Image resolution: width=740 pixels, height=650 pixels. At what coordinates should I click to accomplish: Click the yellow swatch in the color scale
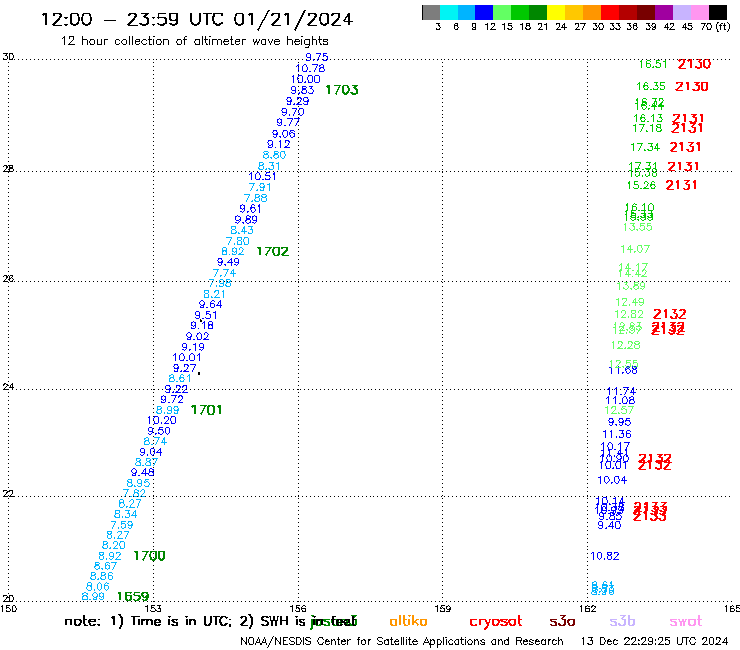556,12
